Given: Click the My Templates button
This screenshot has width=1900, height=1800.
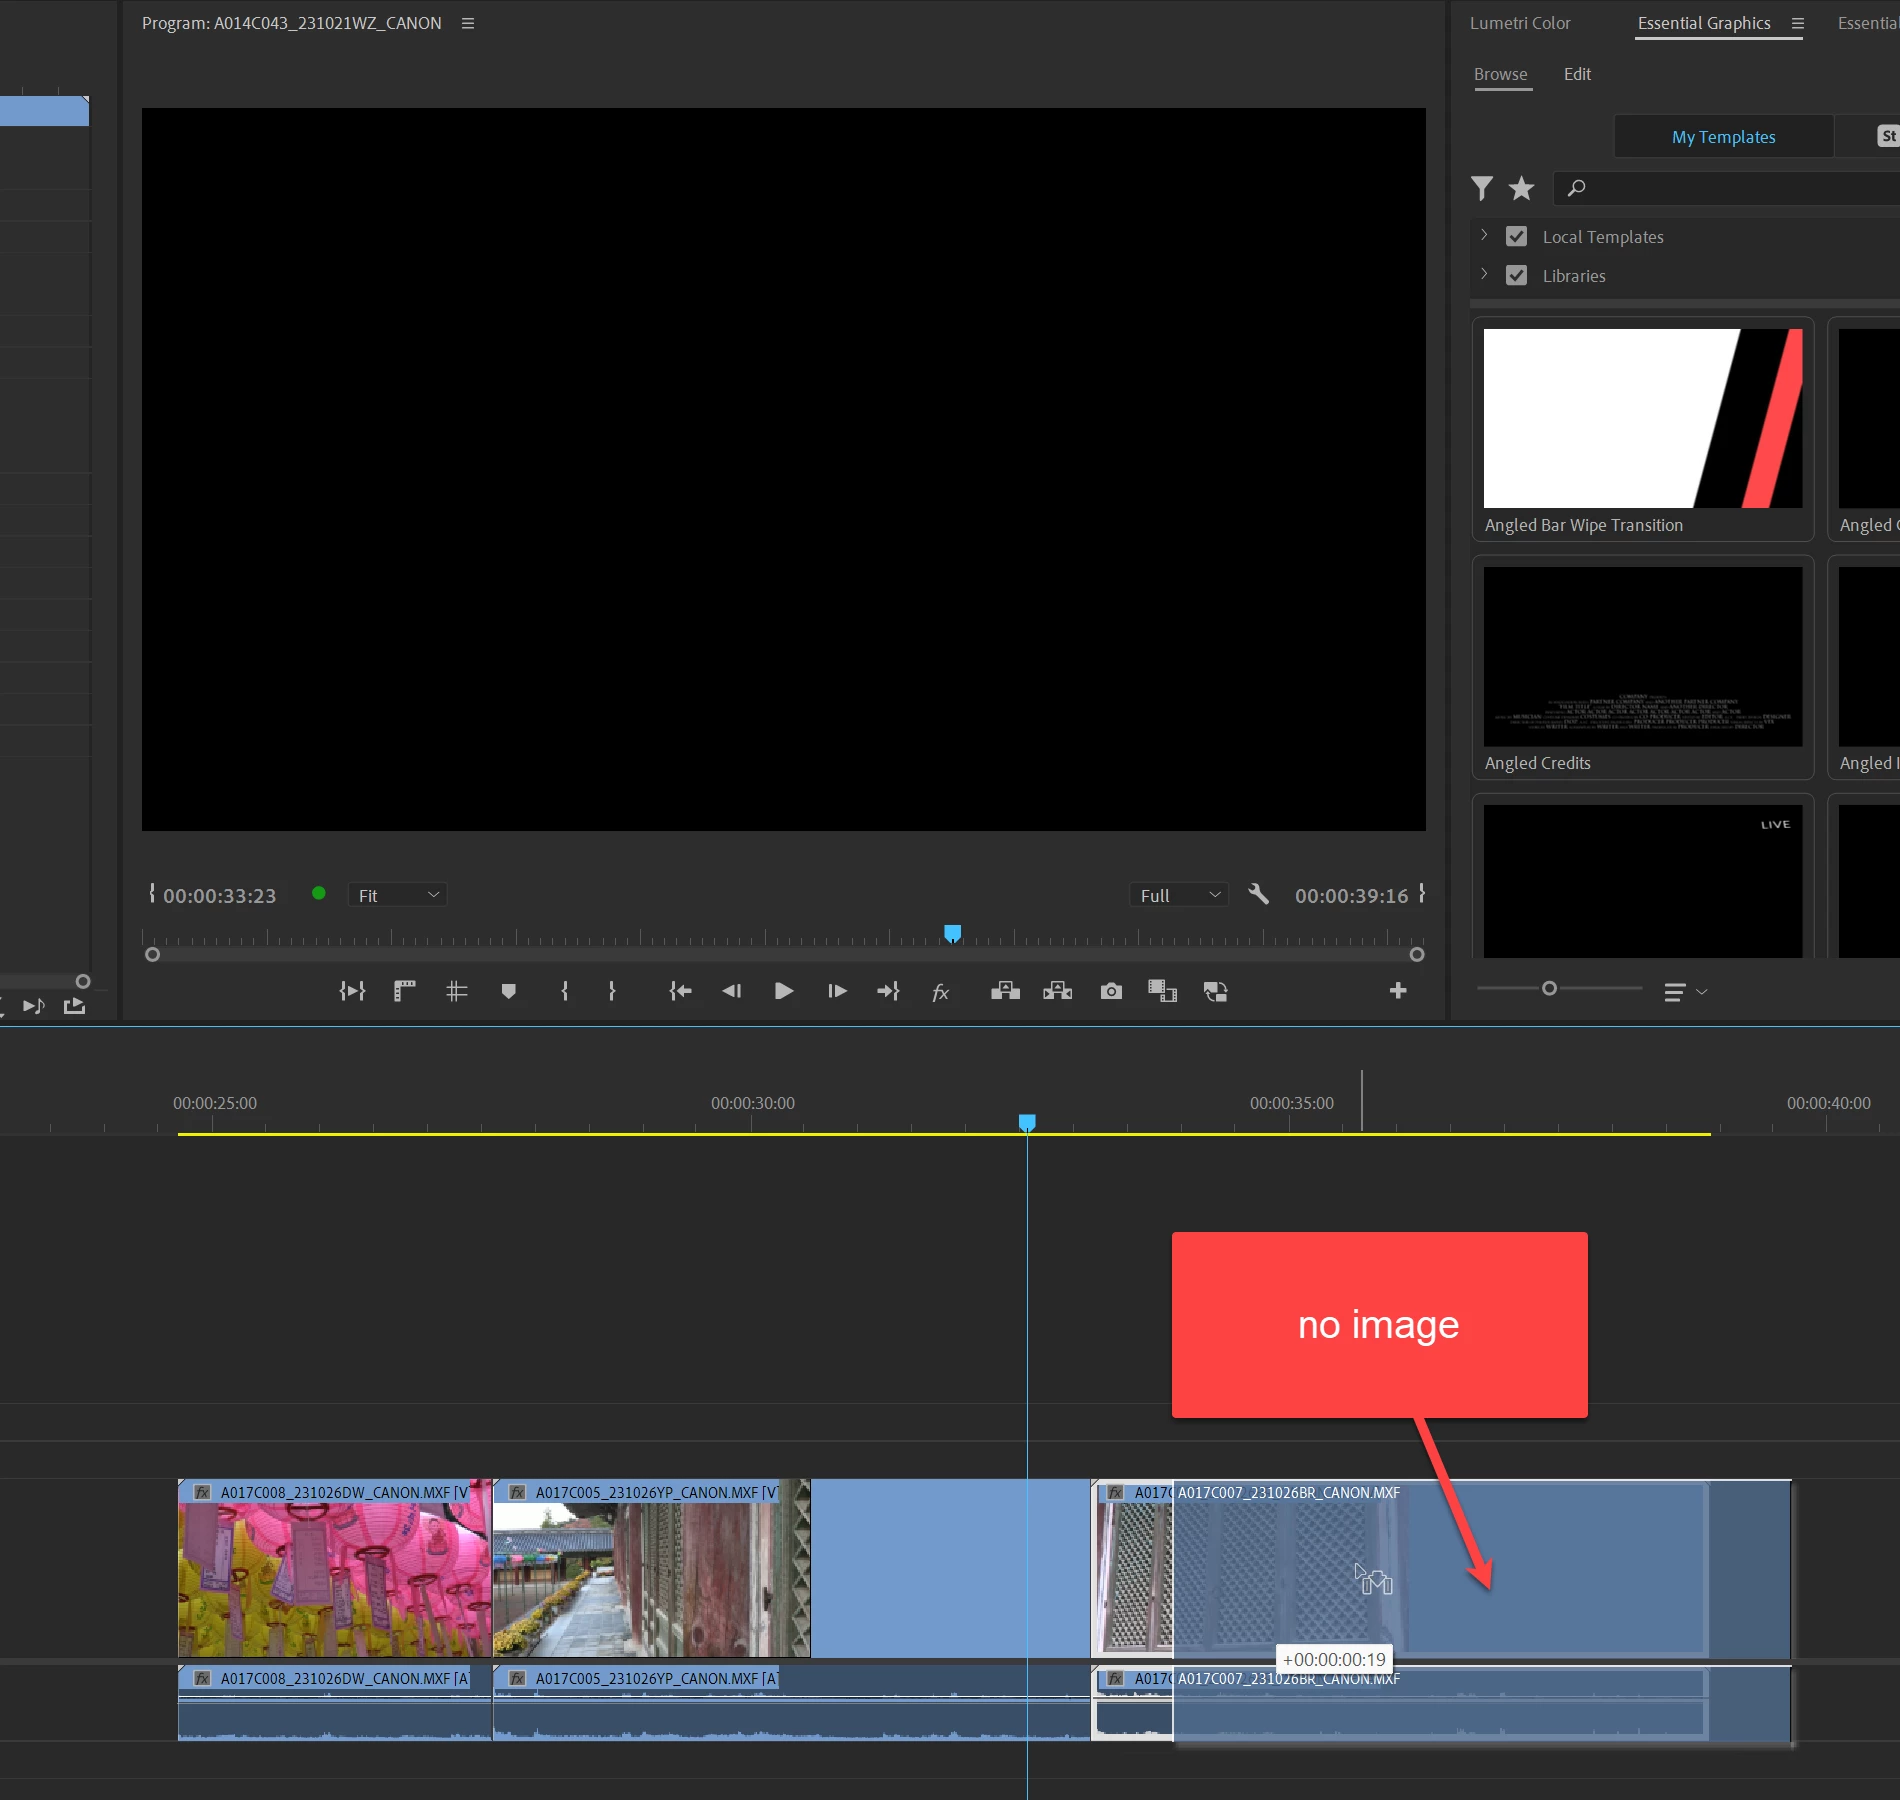Looking at the screenshot, I should point(1724,137).
